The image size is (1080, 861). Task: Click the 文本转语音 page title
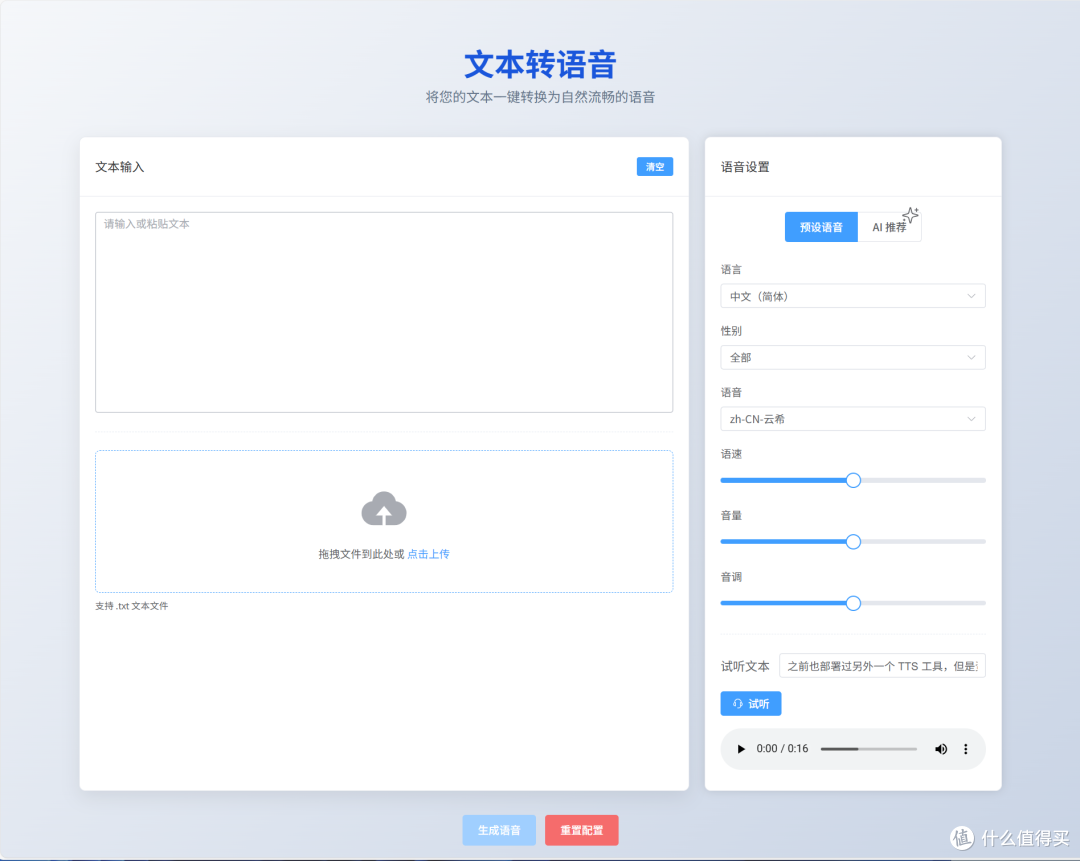pos(540,65)
